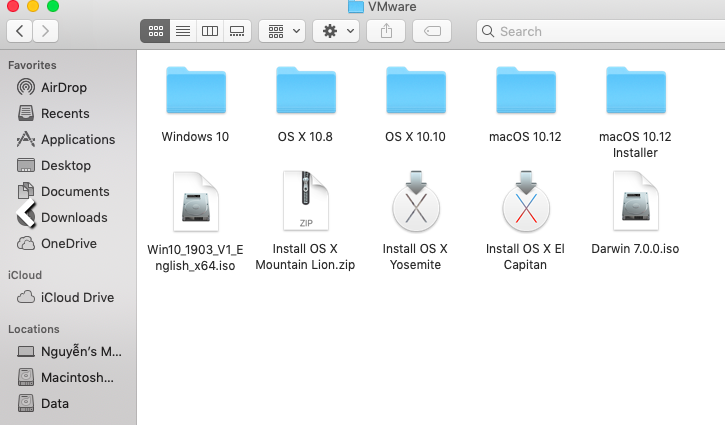725x425 pixels.
Task: Open Recents in the sidebar
Action: point(68,113)
